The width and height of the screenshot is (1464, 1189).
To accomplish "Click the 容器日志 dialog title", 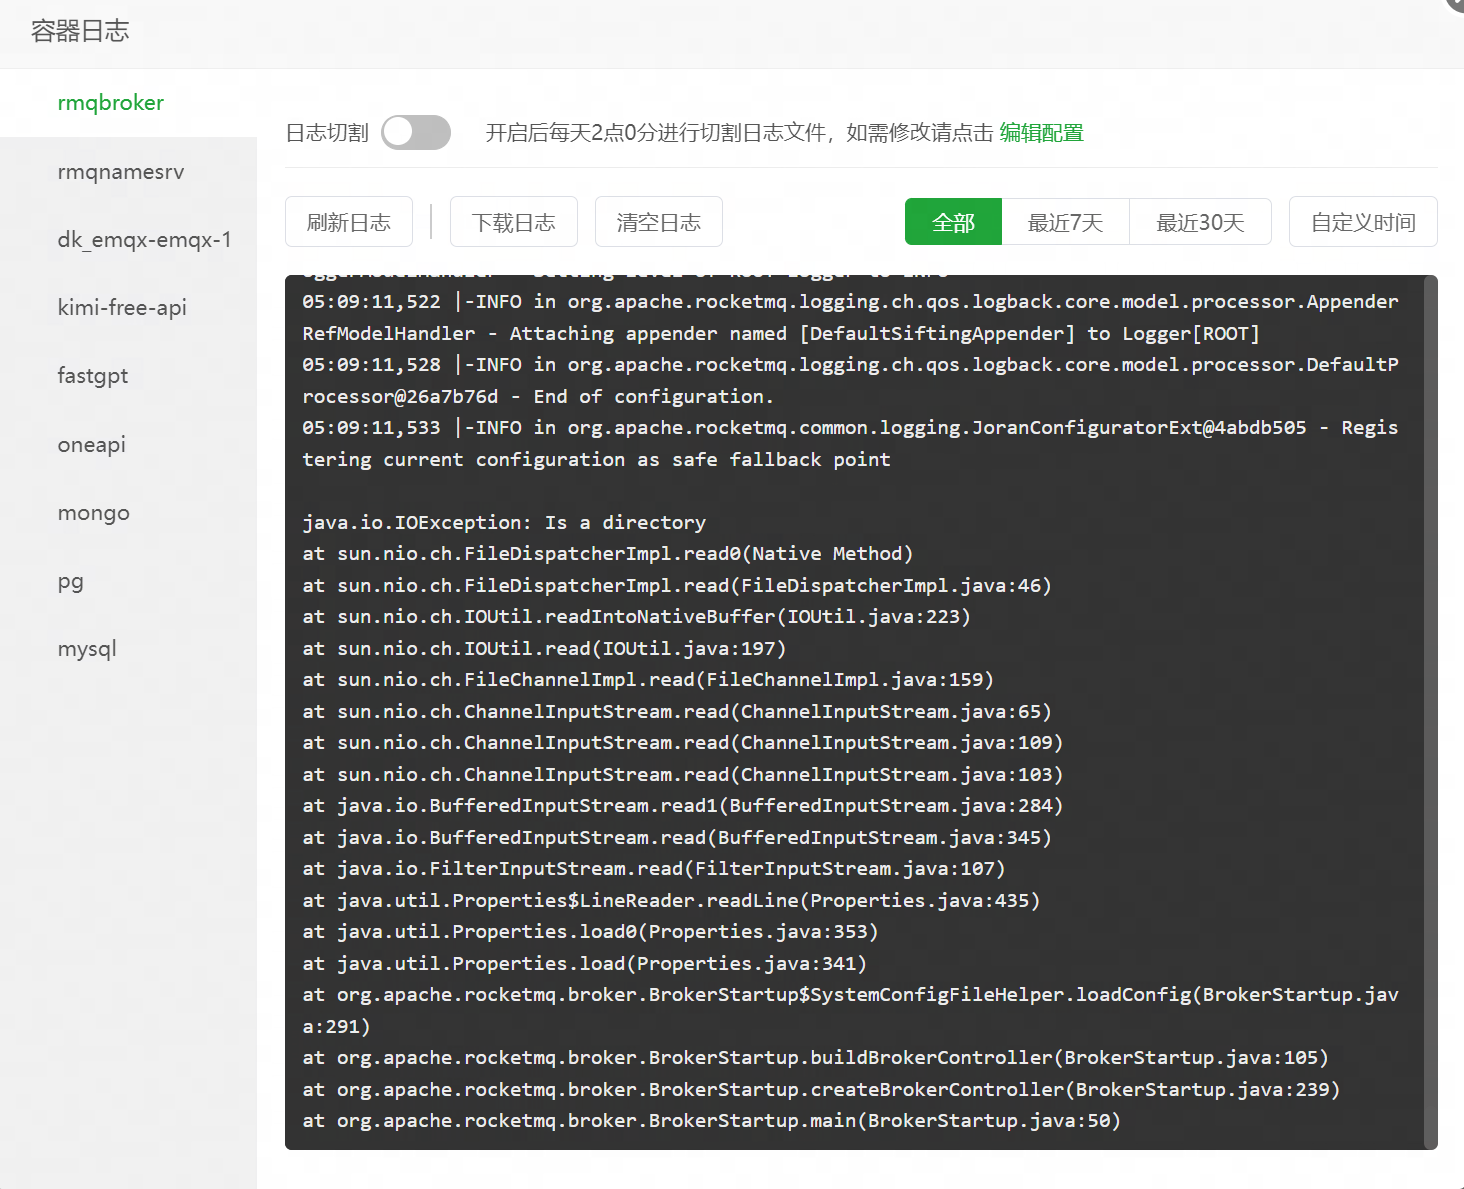I will point(80,31).
